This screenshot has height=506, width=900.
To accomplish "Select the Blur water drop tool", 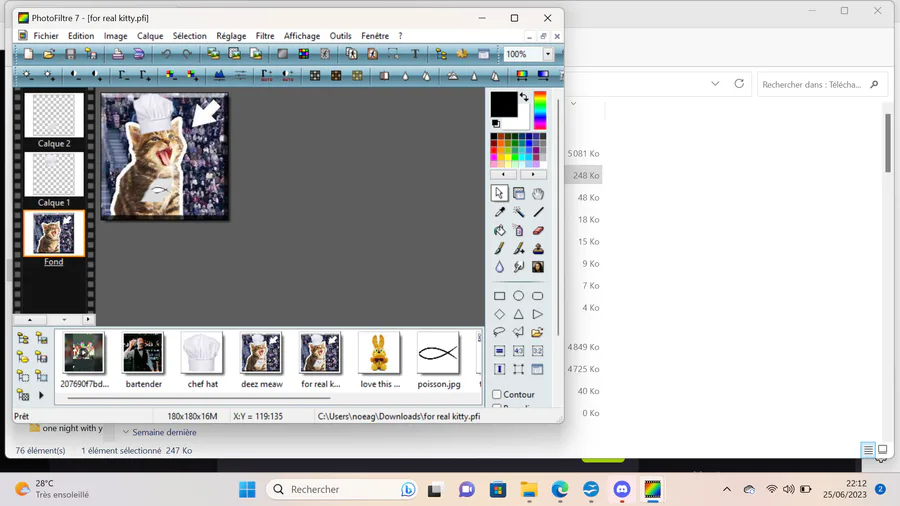I will [499, 267].
